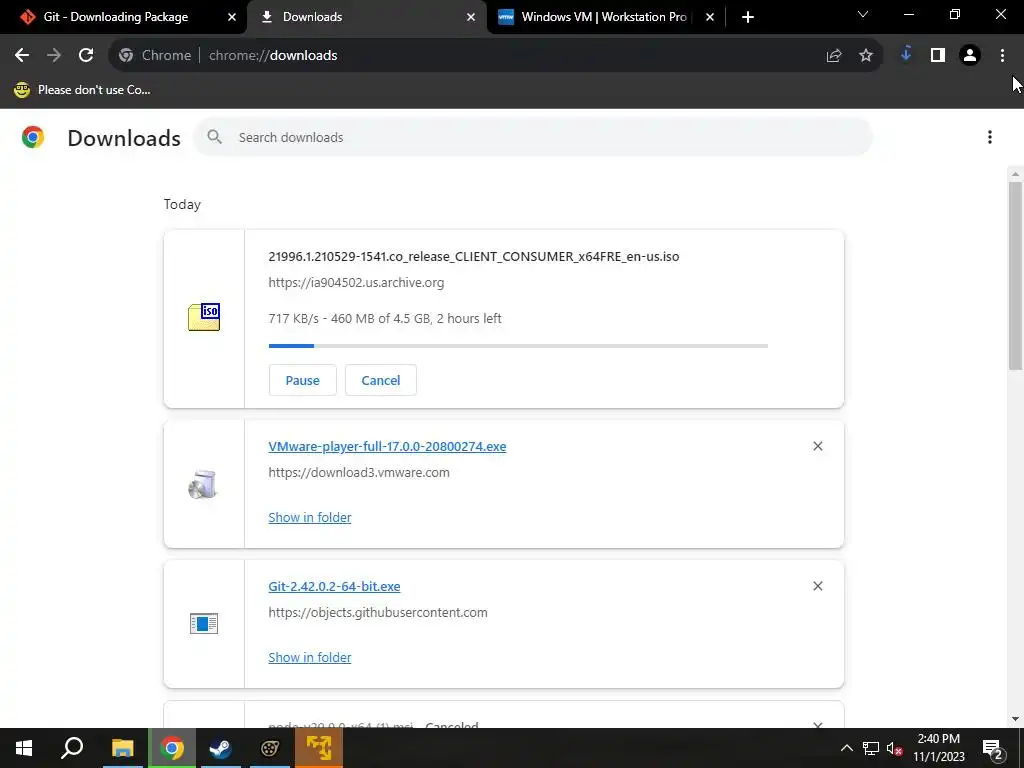Go back using the browser back arrow
This screenshot has width=1024, height=768.
tap(22, 56)
